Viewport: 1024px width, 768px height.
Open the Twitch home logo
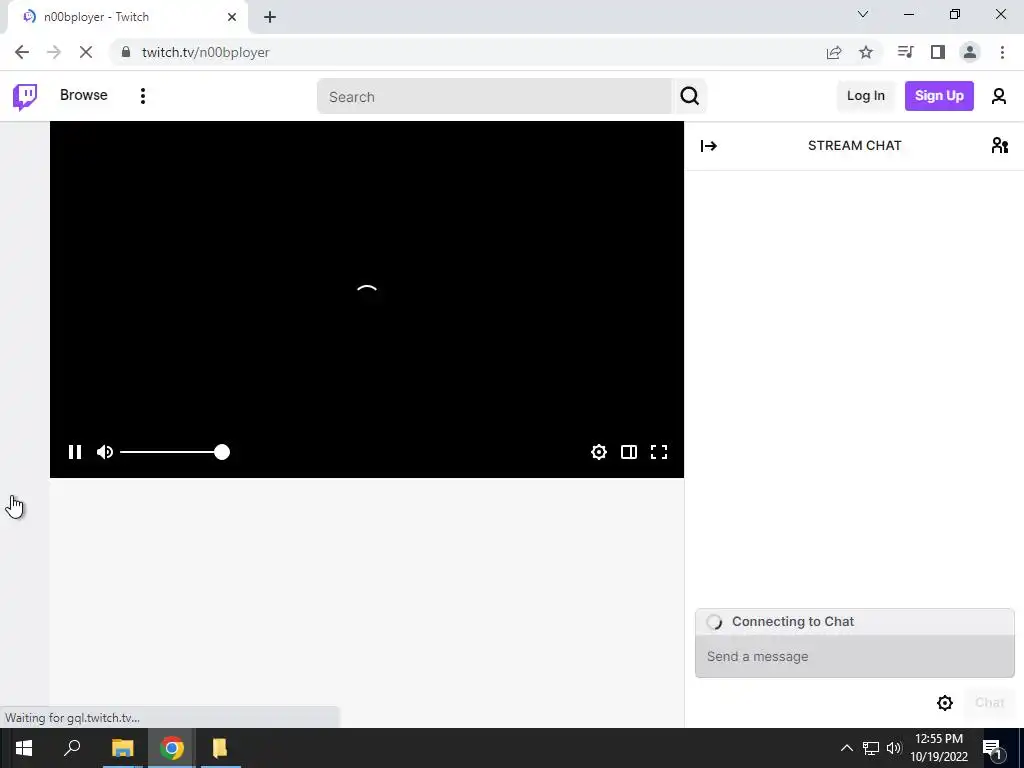point(25,97)
